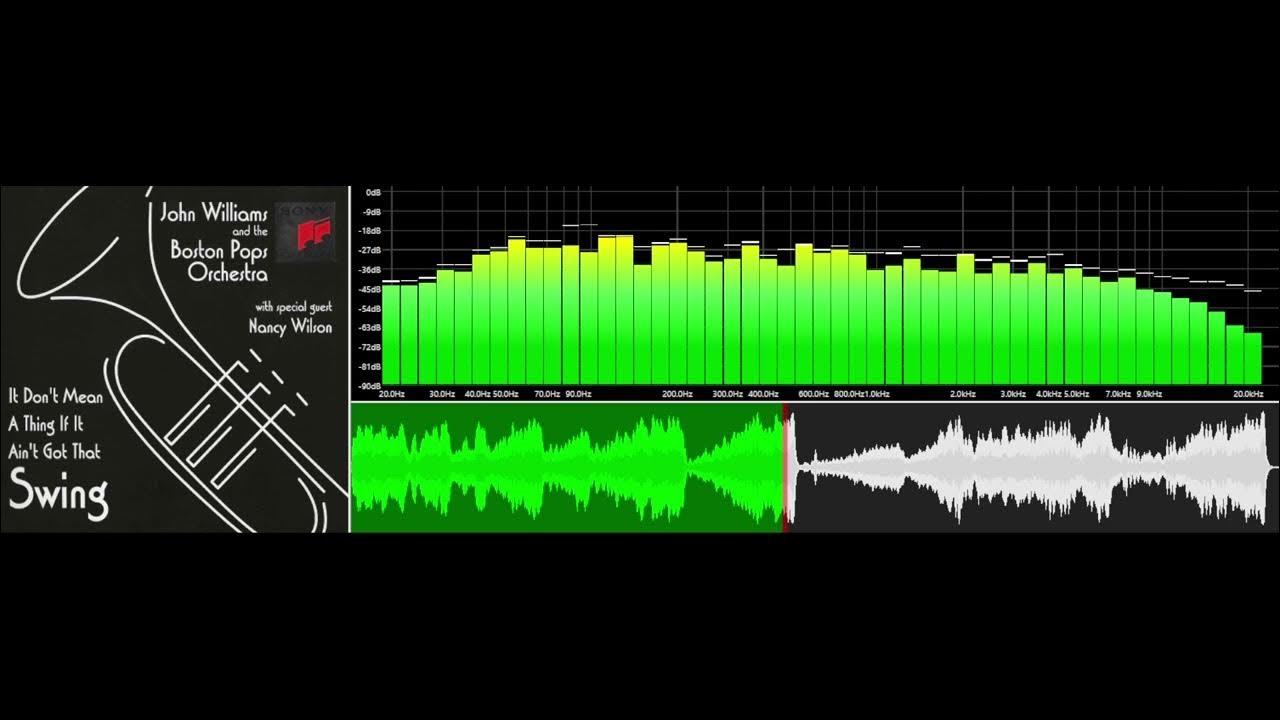The image size is (1280, 720).
Task: Click the 'It Don't Mean' line on the cover
Action: point(55,396)
